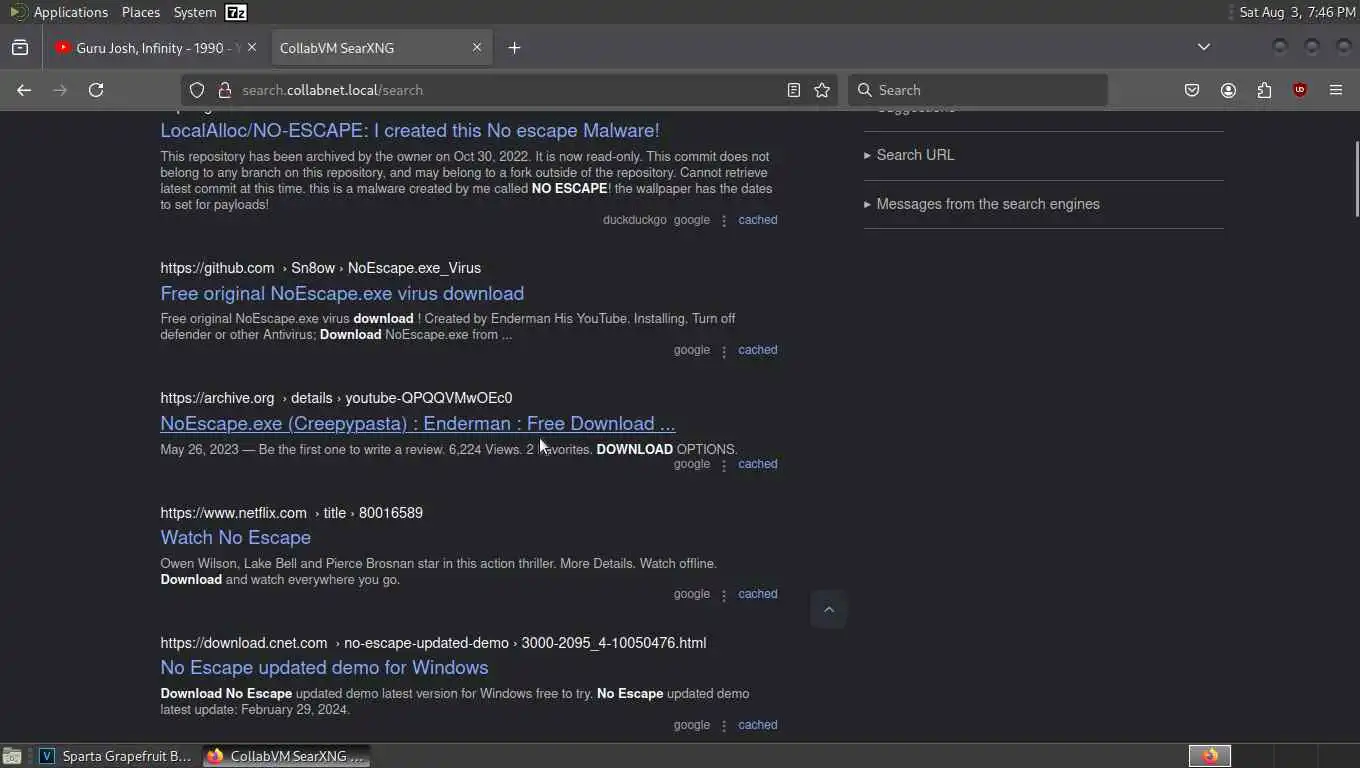Open the extensions puzzle icon
This screenshot has width=1360, height=768.
tap(1264, 90)
